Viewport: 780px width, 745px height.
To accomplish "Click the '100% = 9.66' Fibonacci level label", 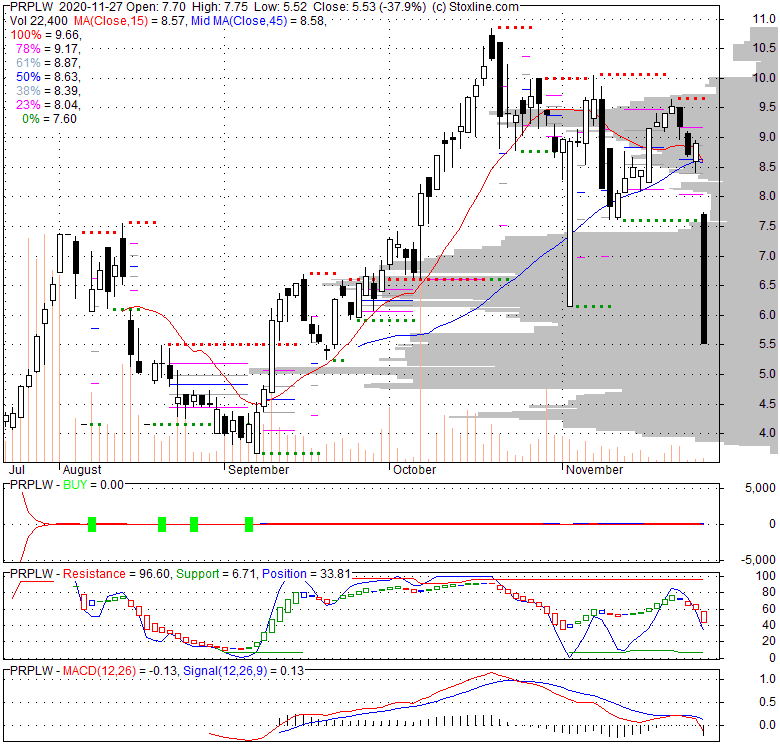I will [x=45, y=35].
